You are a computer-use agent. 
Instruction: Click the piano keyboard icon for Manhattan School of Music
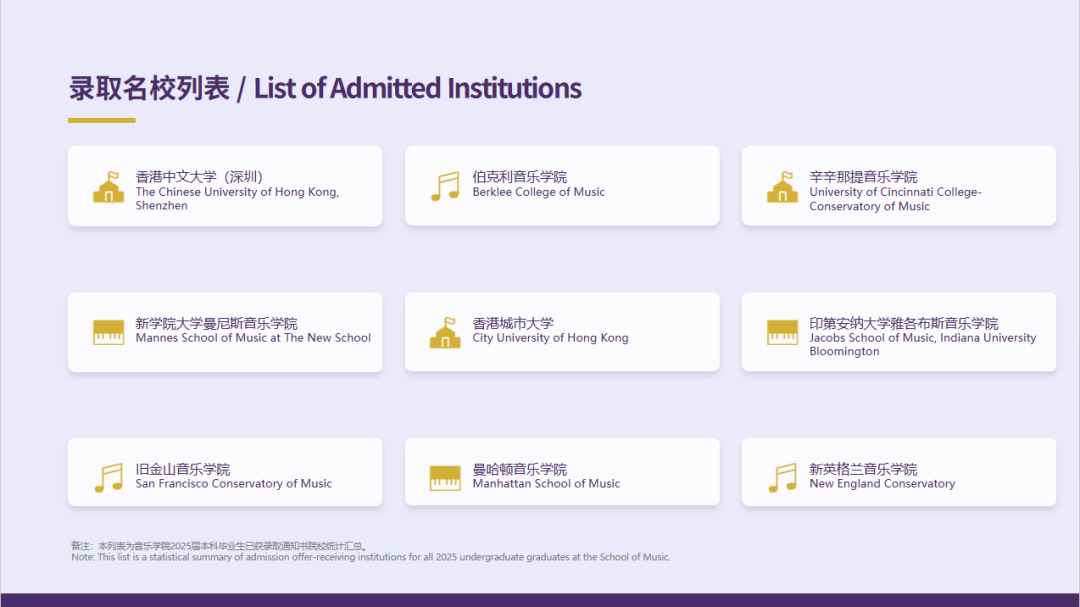[446, 478]
